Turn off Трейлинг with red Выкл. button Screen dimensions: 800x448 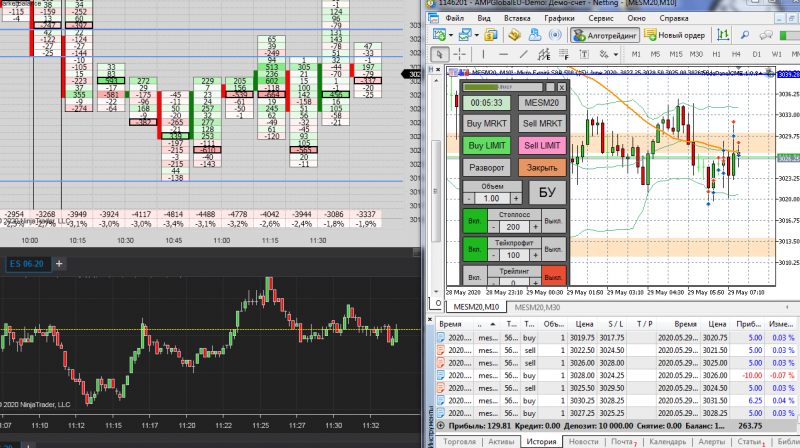coord(554,276)
